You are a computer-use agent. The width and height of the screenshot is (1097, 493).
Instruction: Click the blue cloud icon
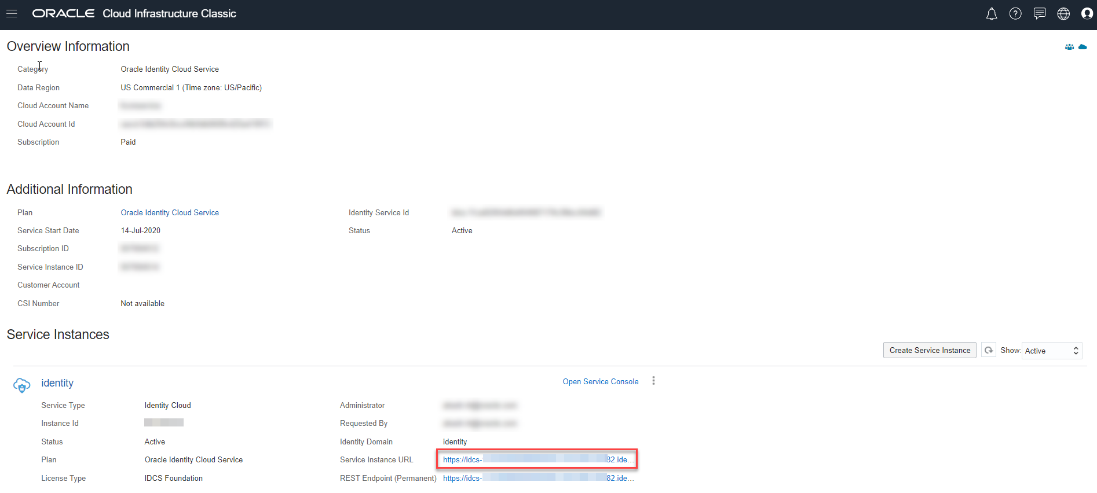1083,47
